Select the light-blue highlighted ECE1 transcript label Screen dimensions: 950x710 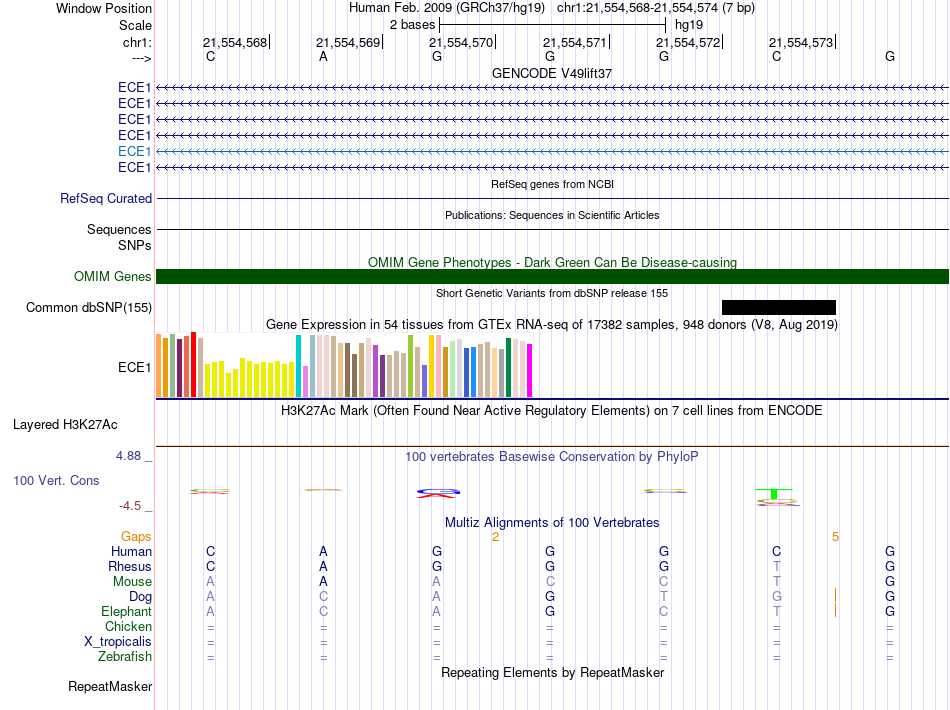tap(134, 151)
